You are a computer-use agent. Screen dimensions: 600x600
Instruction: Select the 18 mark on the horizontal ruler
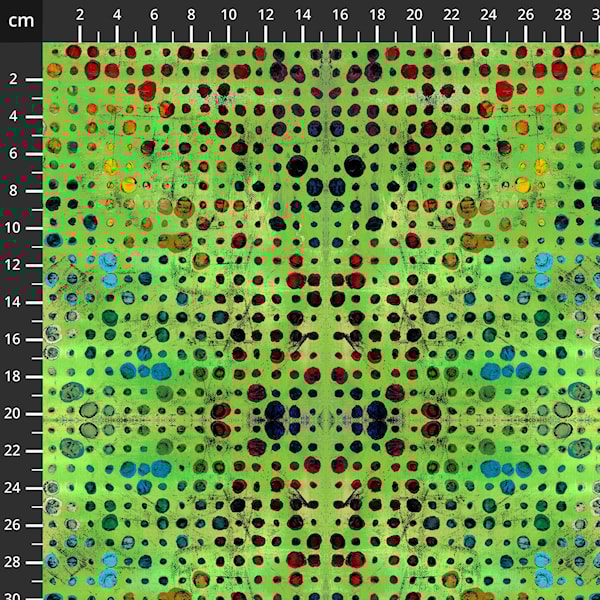click(377, 14)
